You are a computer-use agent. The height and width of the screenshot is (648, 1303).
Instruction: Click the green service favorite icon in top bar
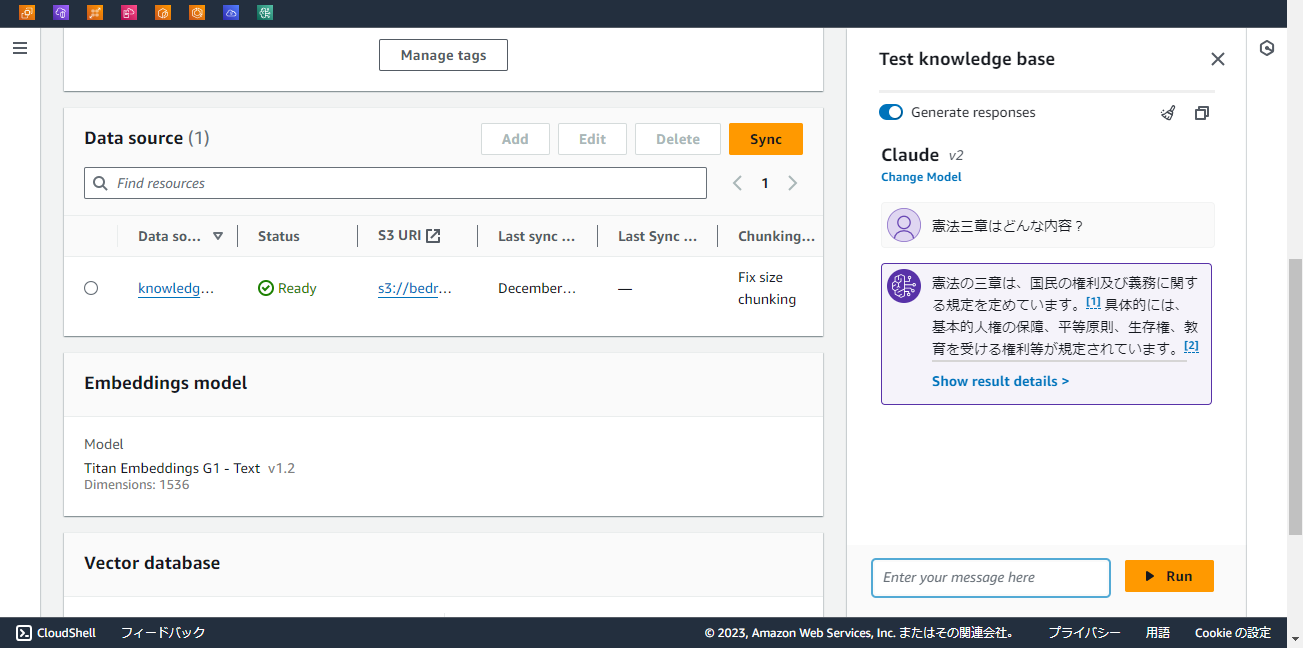point(265,13)
